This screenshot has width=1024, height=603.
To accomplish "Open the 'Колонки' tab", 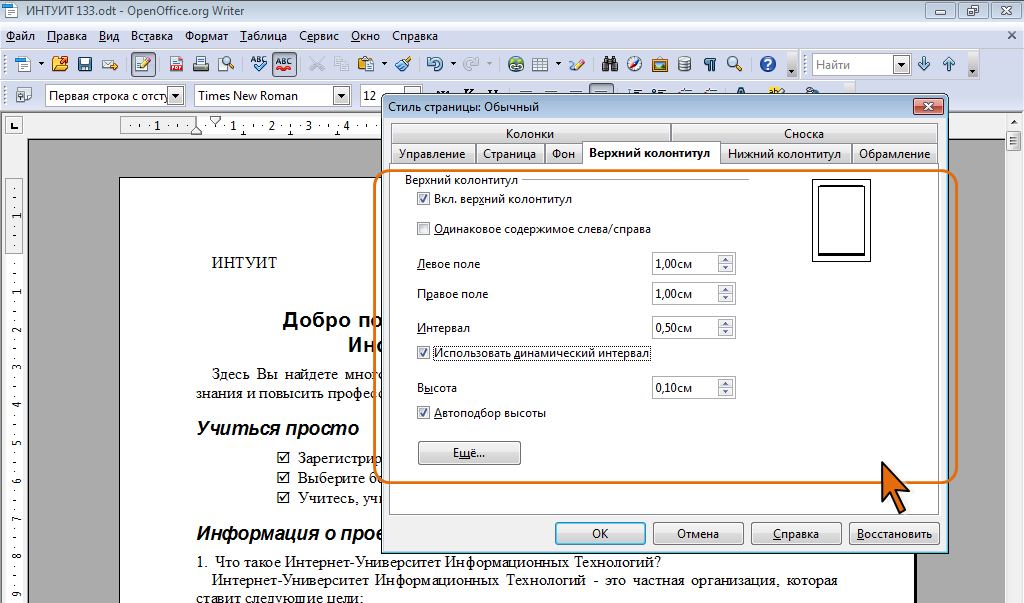I will click(x=530, y=133).
